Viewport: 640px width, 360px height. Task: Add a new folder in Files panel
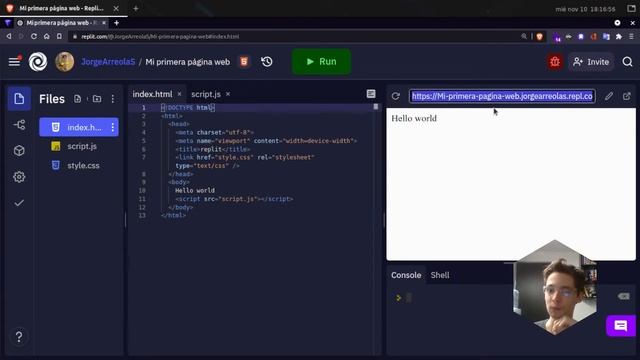[x=97, y=99]
